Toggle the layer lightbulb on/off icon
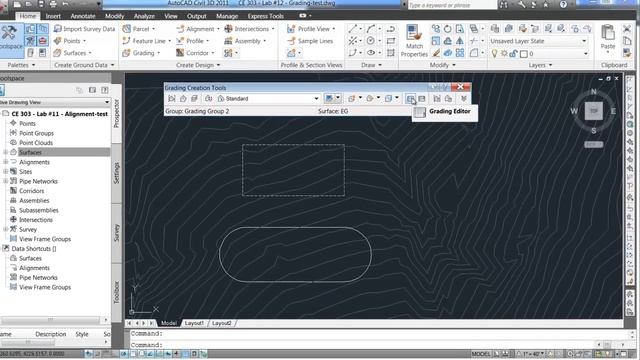 (494, 53)
